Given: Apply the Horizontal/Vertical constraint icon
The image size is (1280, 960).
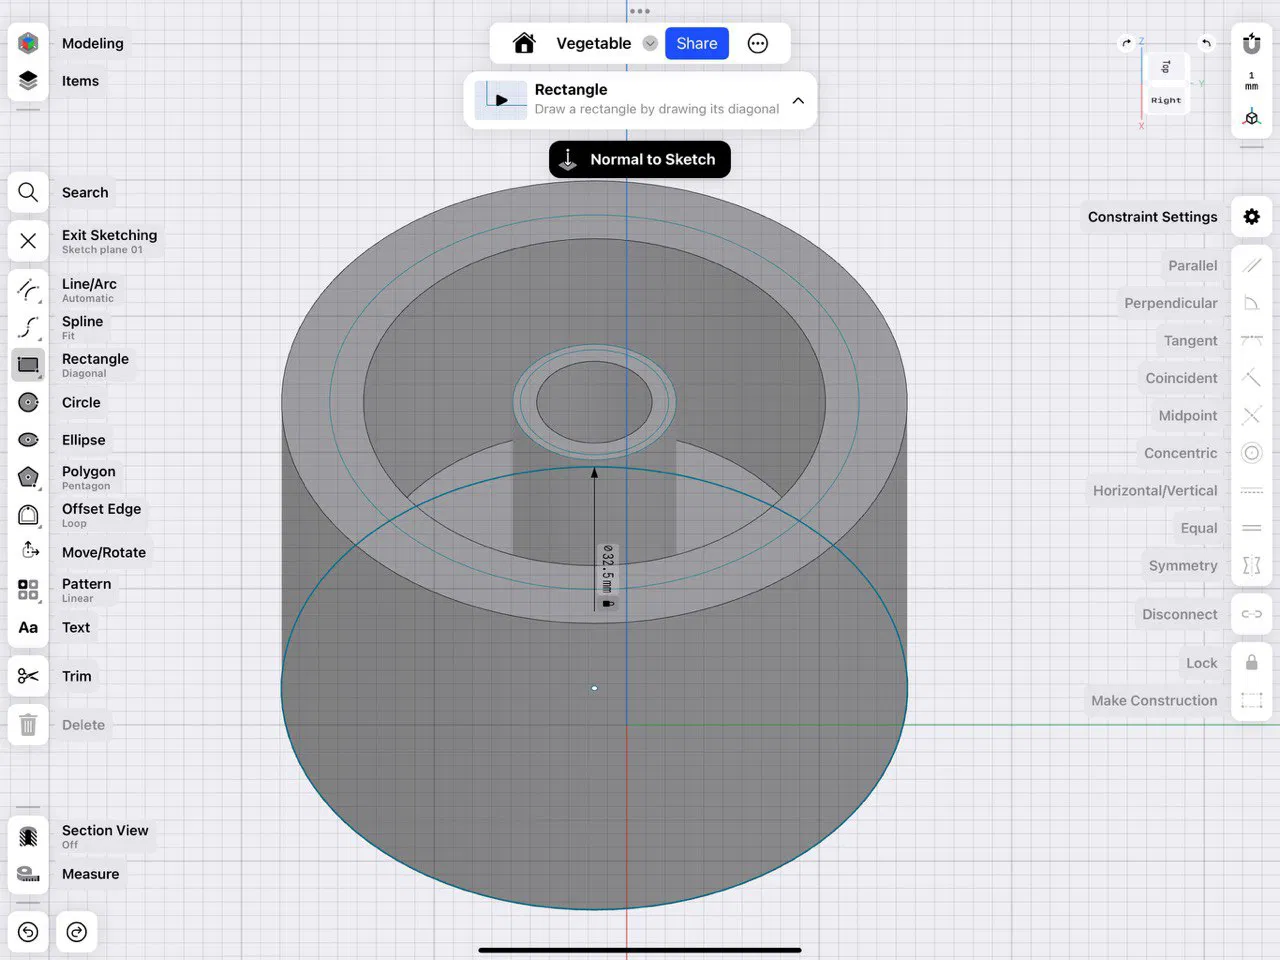Looking at the screenshot, I should click(x=1252, y=491).
